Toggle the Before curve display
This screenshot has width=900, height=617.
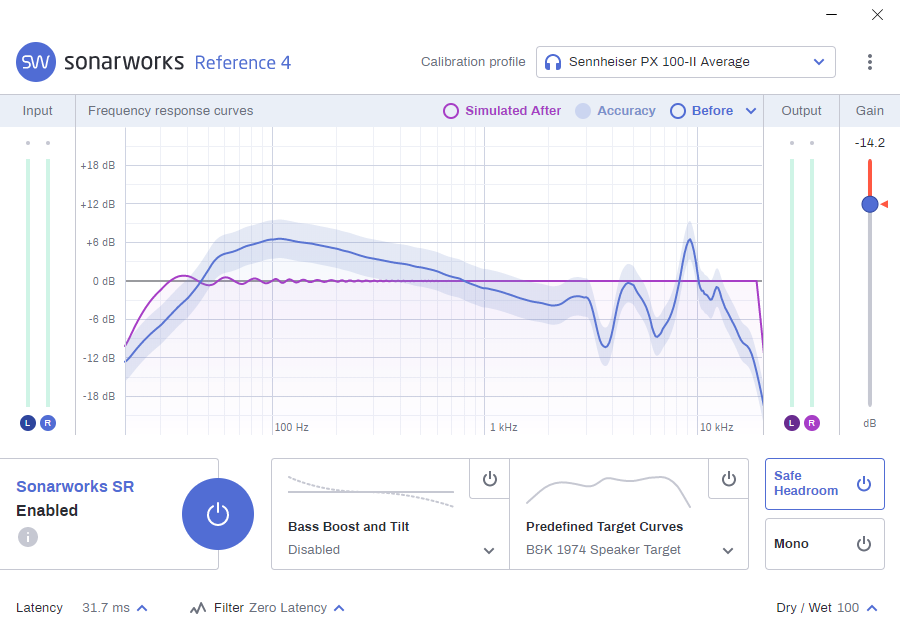point(701,111)
